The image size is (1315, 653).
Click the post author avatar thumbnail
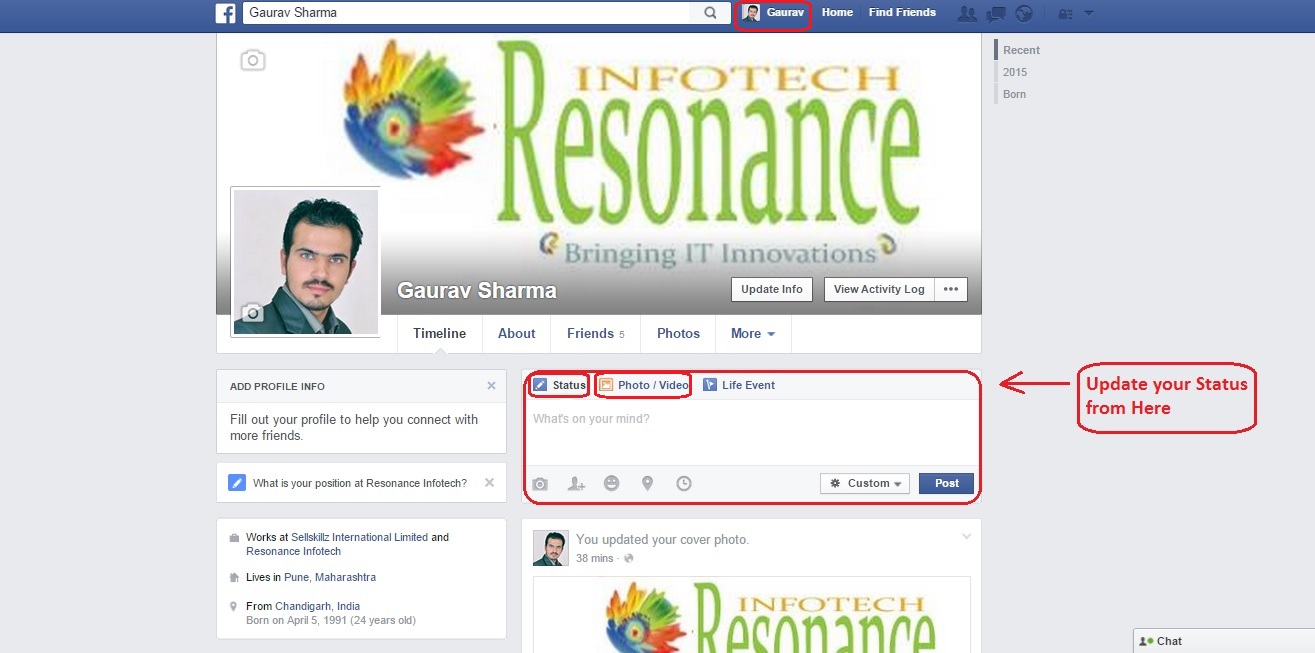click(551, 548)
